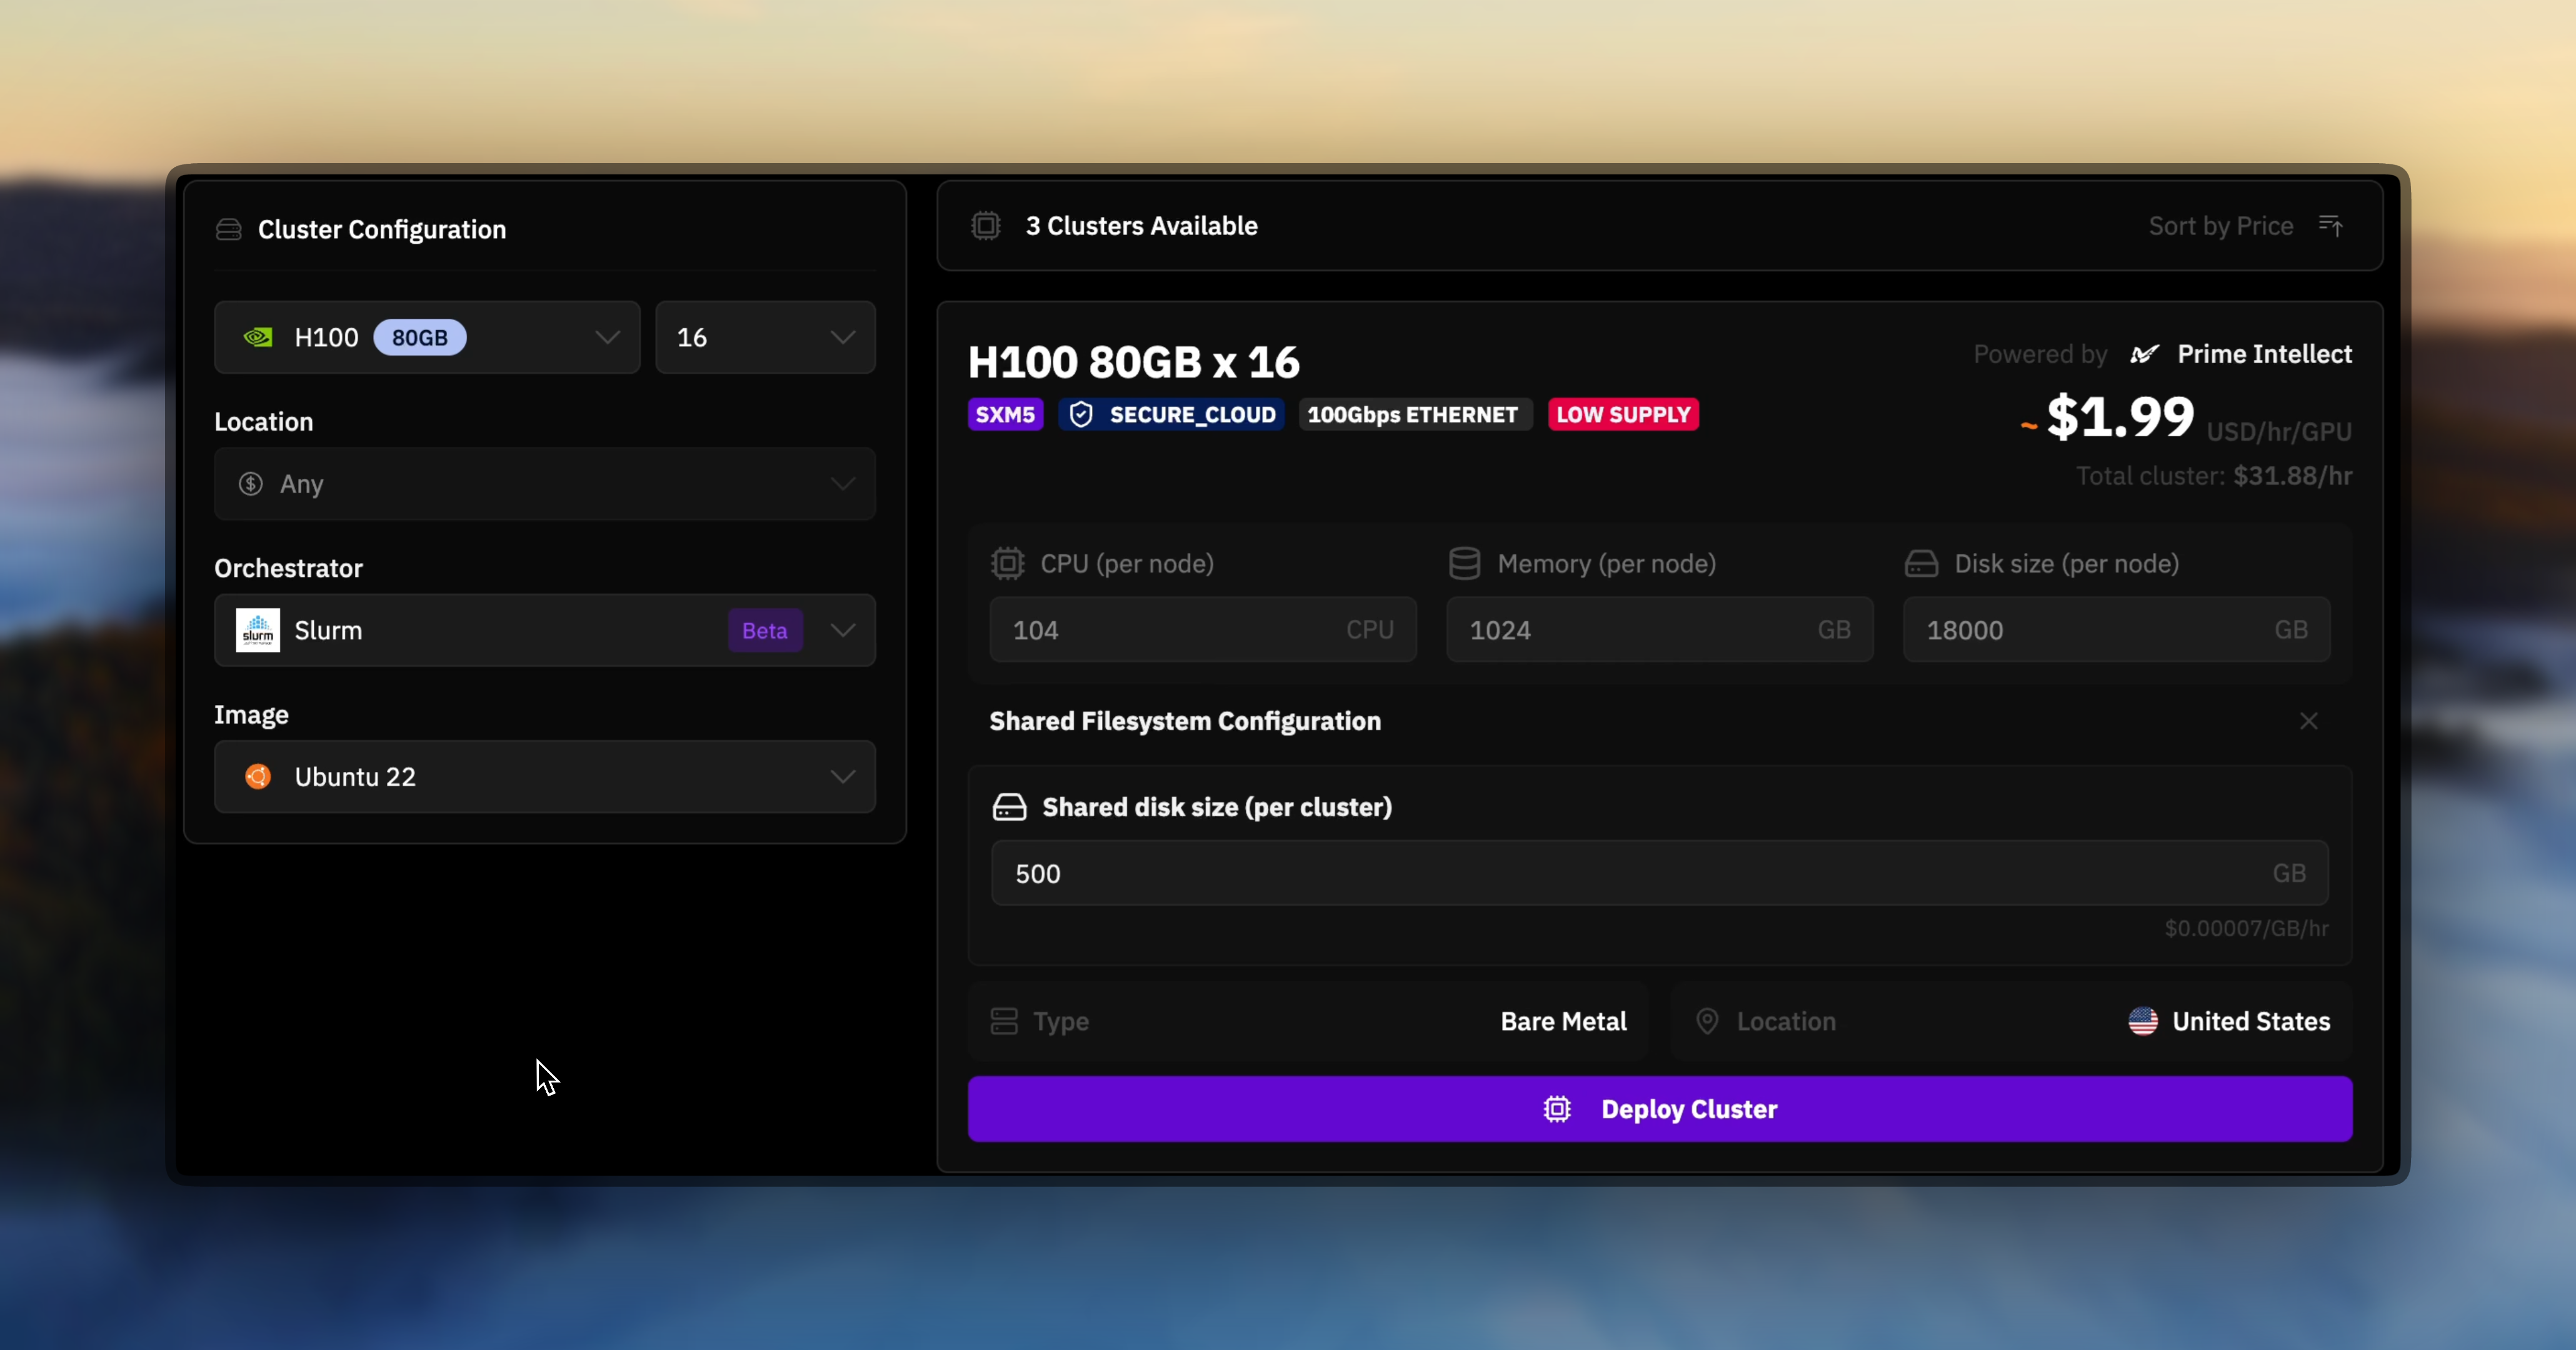Click the Shared Filesystem Configuration heading

(1186, 721)
